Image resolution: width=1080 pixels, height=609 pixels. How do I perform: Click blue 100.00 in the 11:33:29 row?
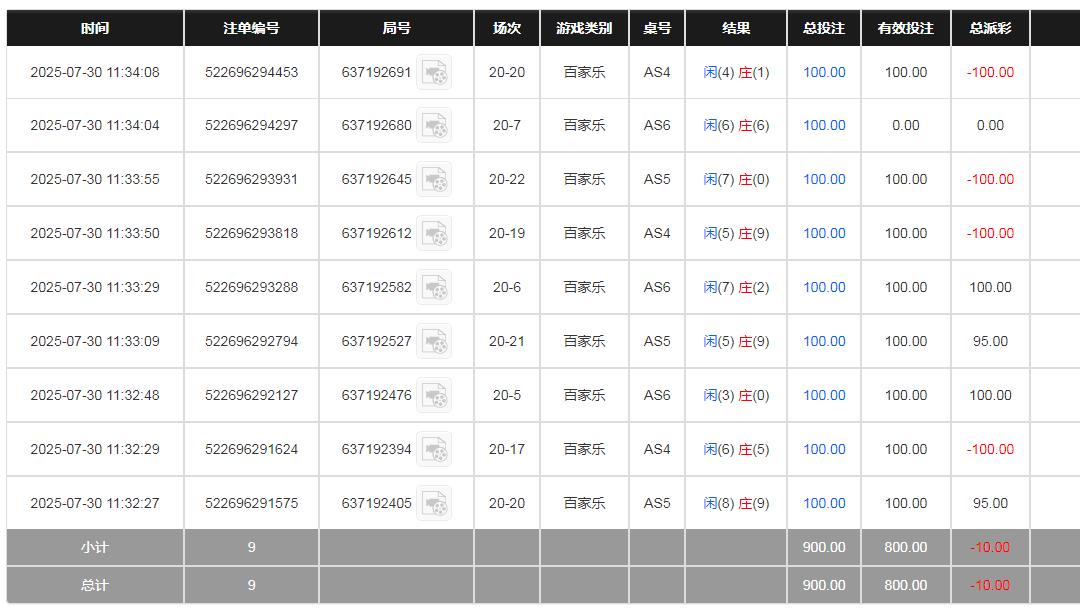pos(824,288)
